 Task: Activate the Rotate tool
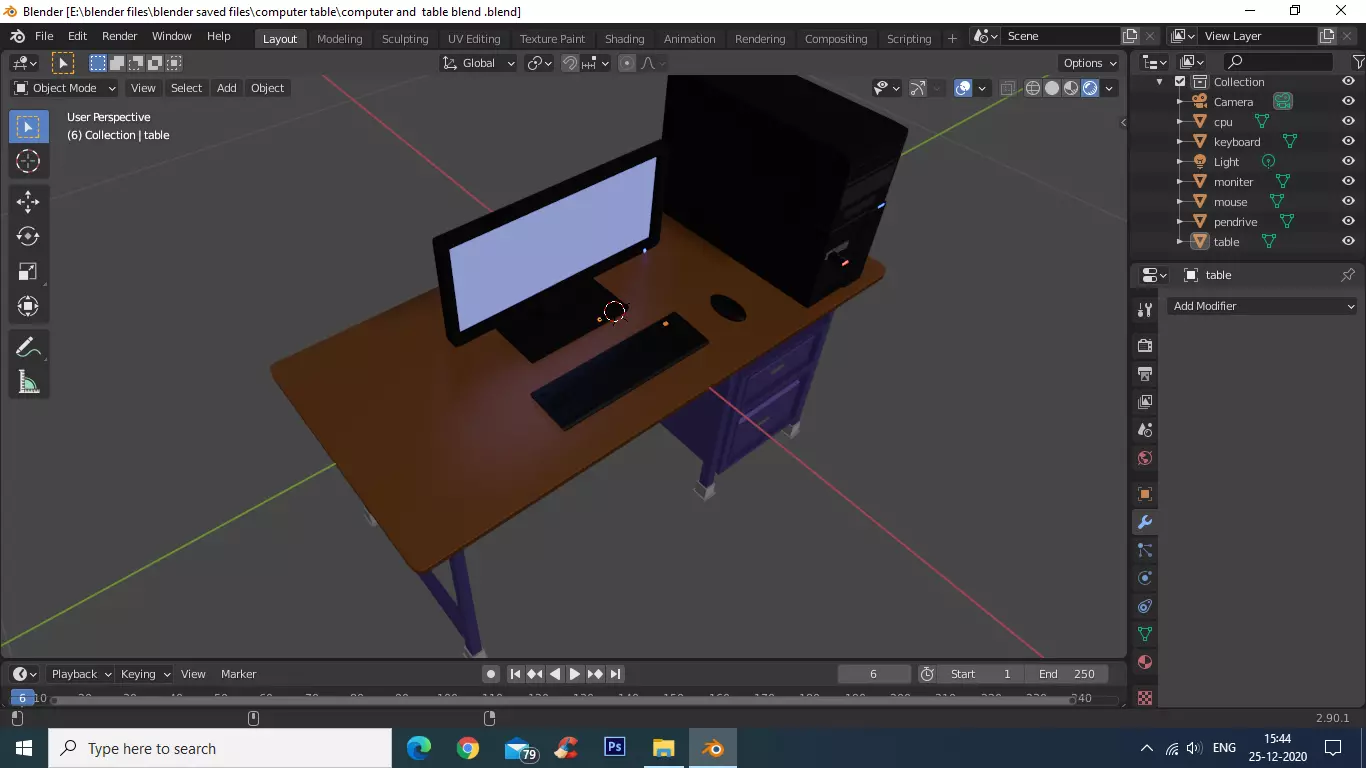pos(28,236)
